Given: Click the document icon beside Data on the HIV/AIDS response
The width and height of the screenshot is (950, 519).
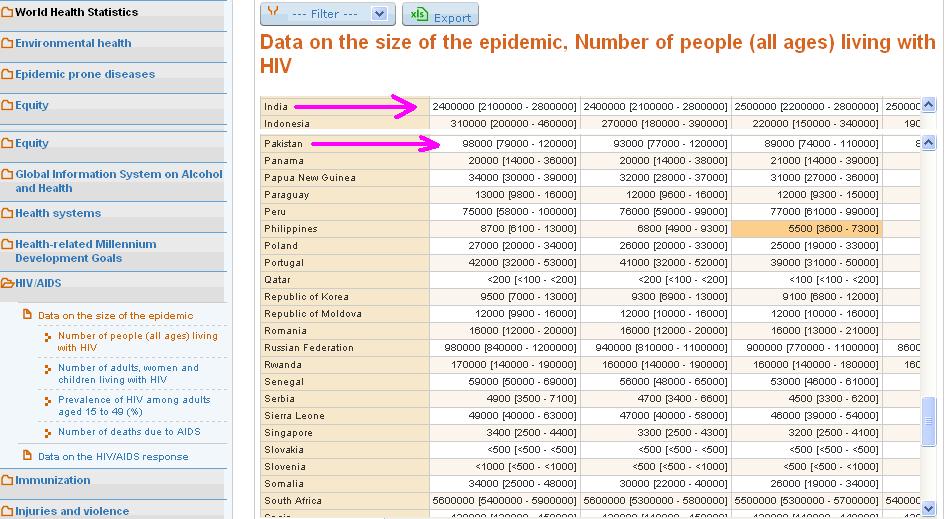Looking at the screenshot, I should coord(28,457).
